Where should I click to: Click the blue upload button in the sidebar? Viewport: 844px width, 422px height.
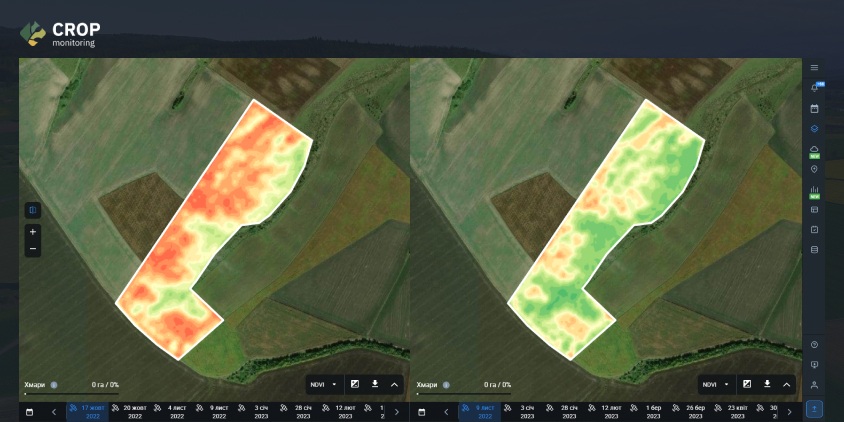coord(814,409)
